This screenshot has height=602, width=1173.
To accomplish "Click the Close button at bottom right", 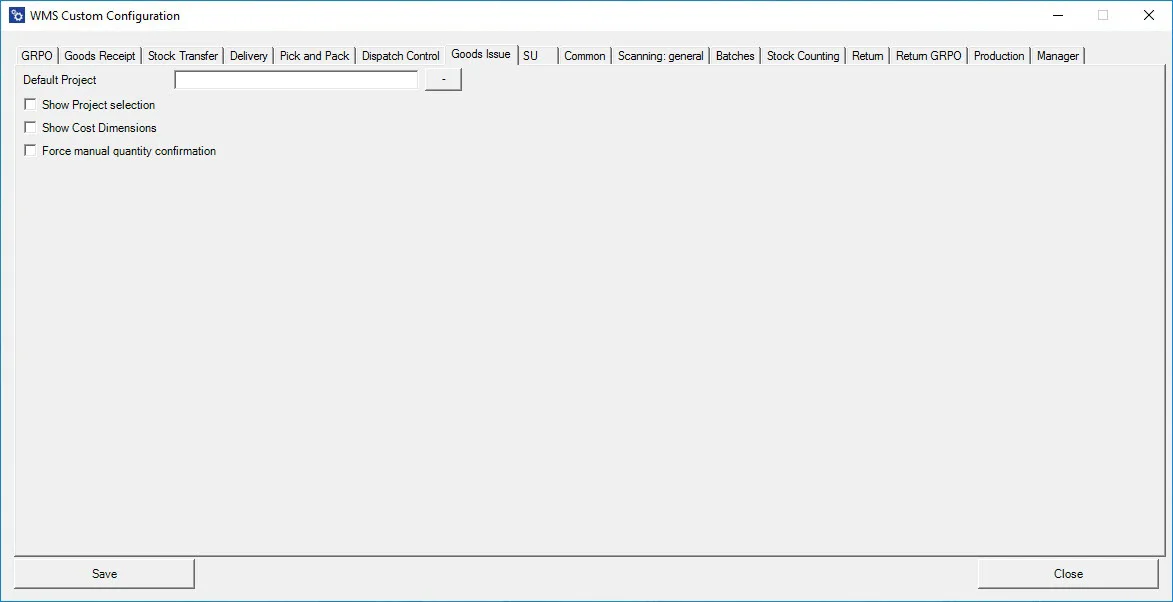I will (x=1067, y=574).
